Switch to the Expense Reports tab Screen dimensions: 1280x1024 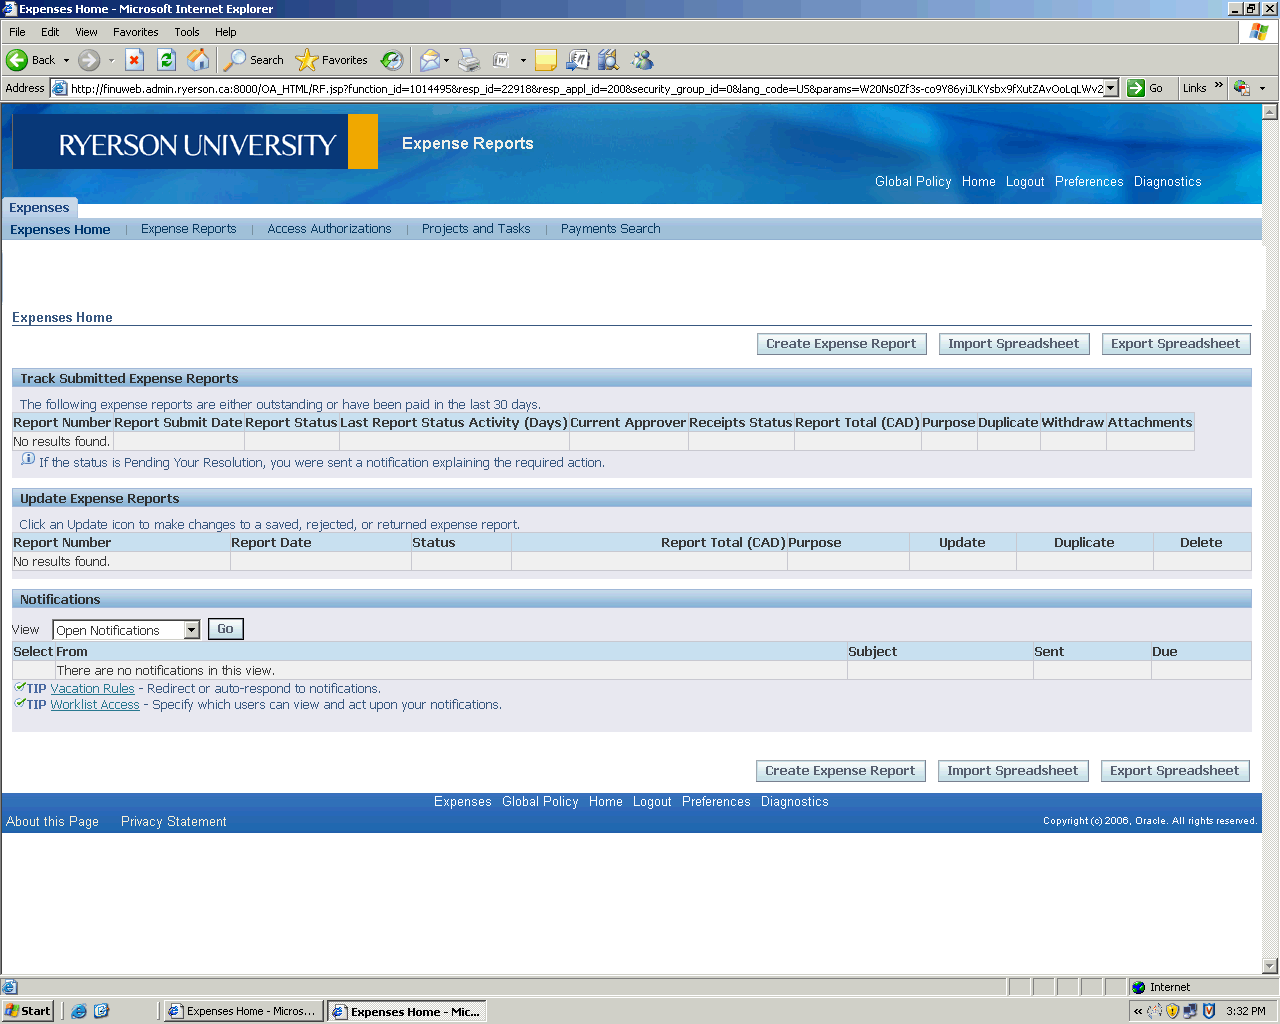pos(188,229)
